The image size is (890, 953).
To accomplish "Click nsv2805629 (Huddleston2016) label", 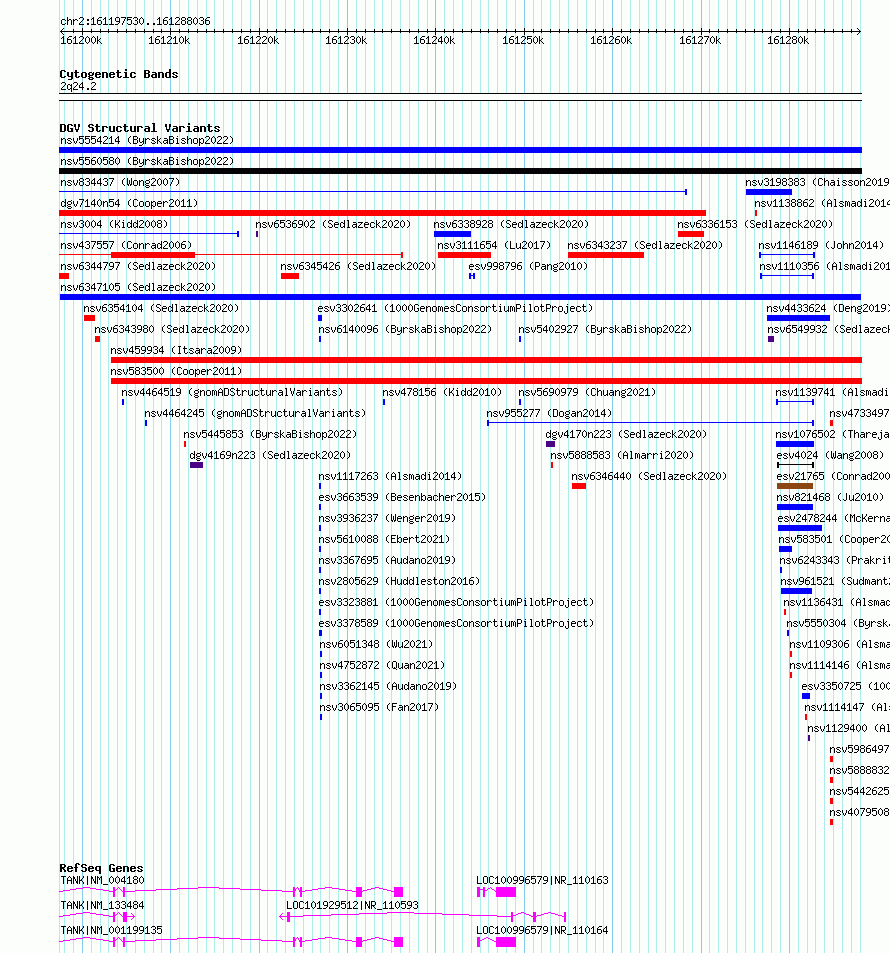I will [x=399, y=581].
